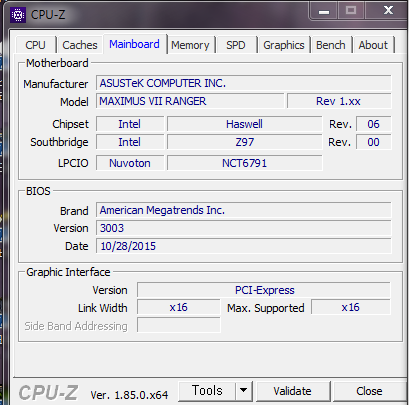Minimize the CPU-Z window
Screen dimensions: 409x405
point(324,11)
